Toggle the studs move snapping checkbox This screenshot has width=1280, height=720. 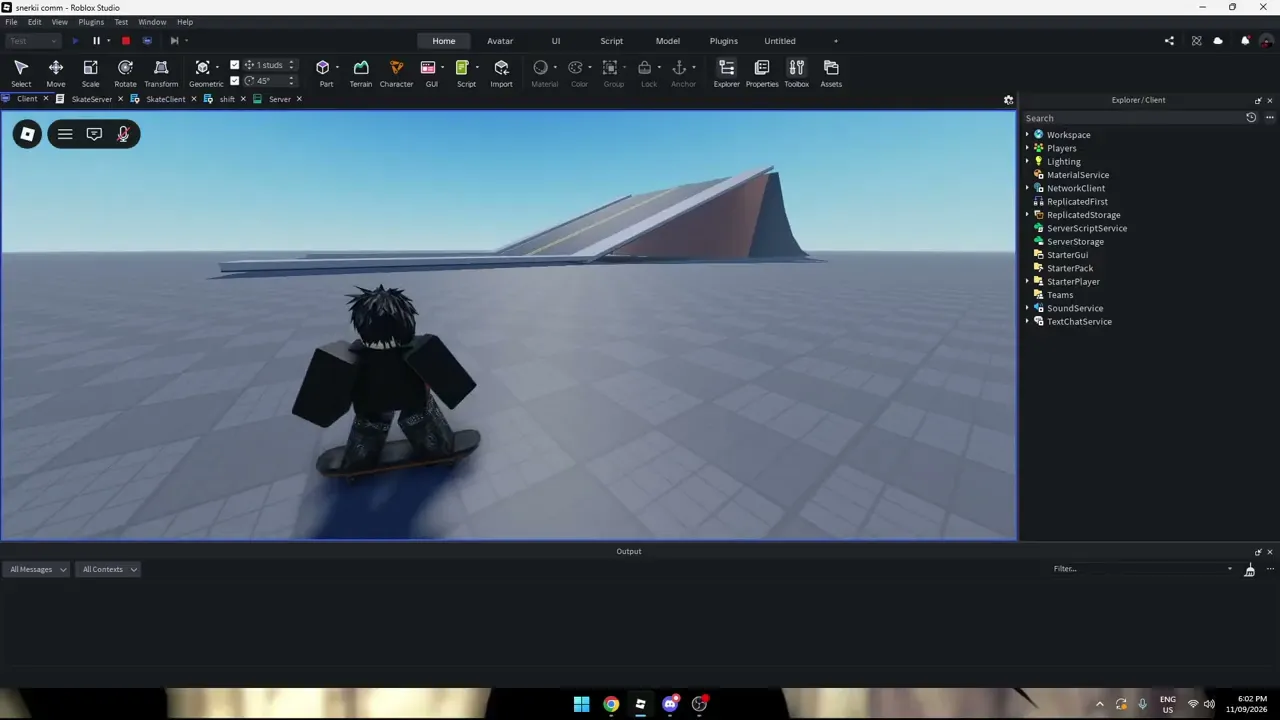(235, 65)
